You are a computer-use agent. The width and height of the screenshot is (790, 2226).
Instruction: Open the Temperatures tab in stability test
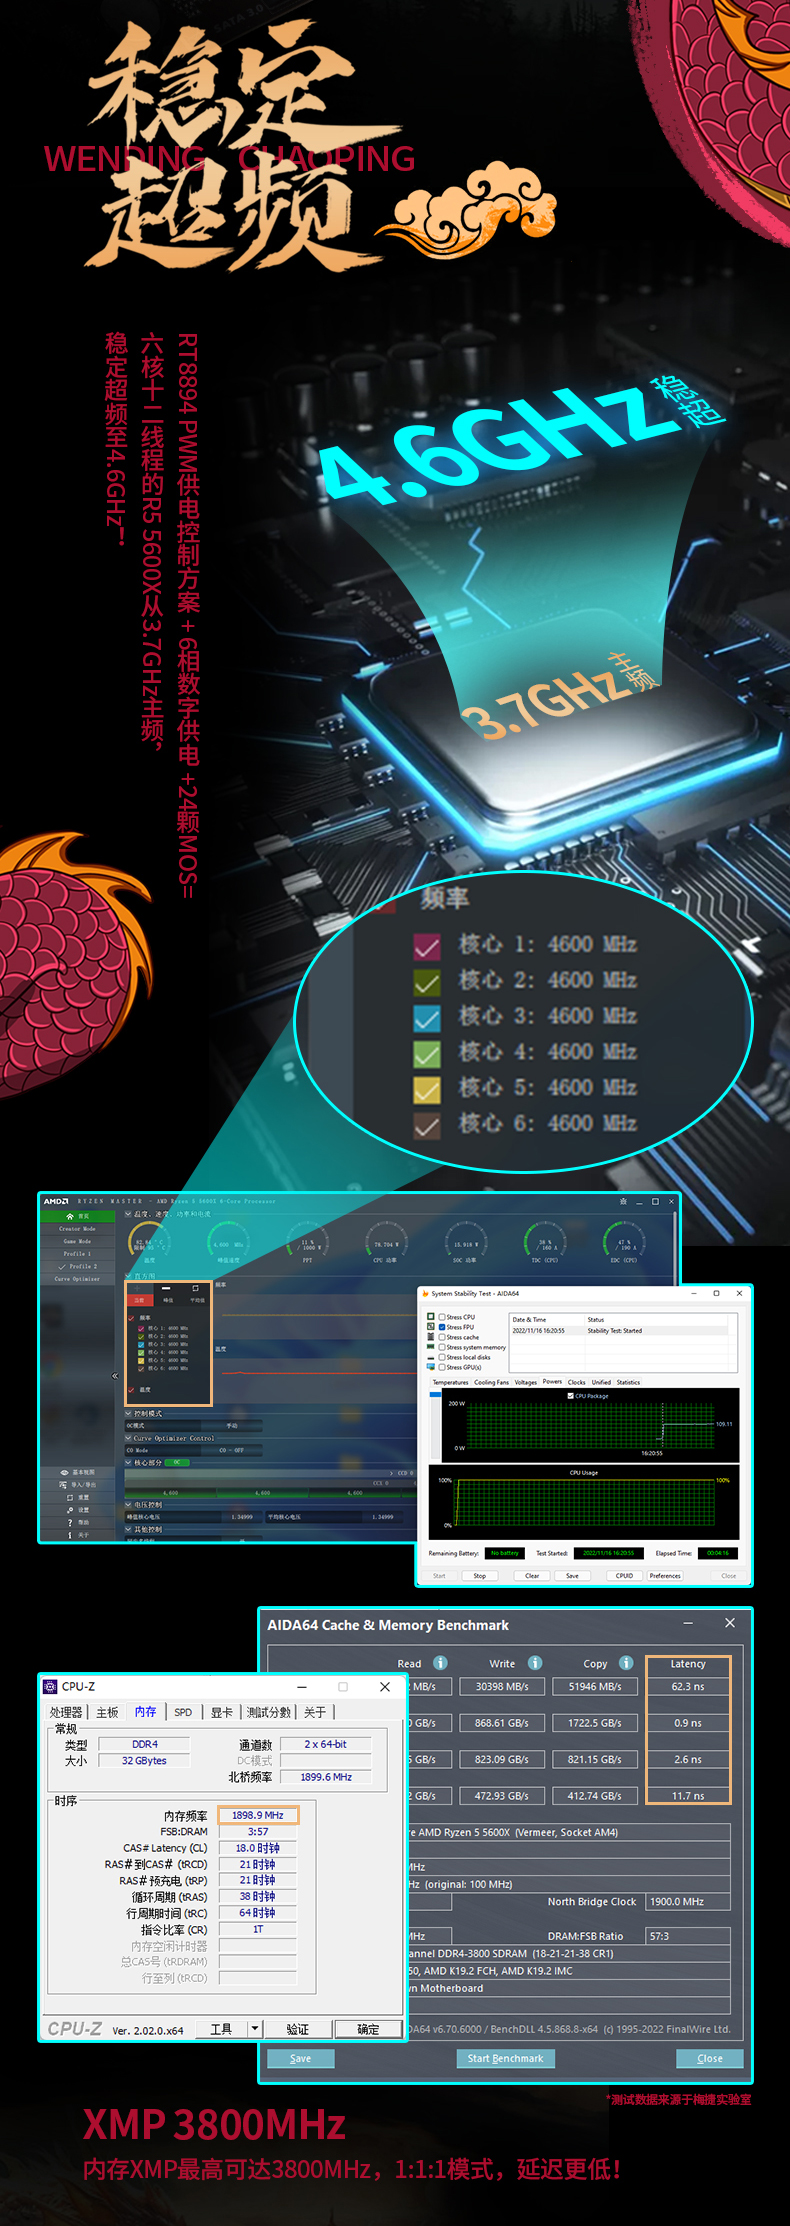pyautogui.click(x=450, y=1382)
